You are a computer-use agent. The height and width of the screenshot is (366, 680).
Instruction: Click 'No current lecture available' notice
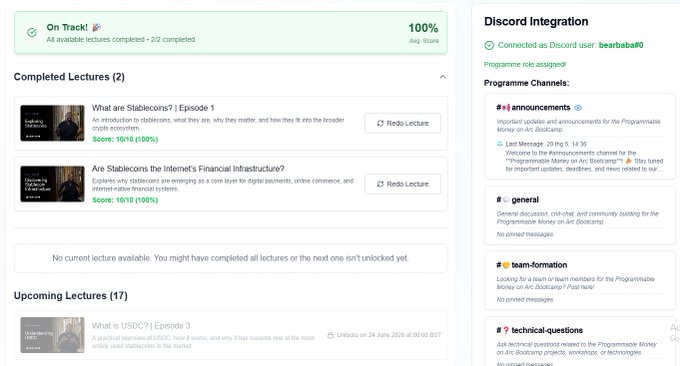[x=230, y=258]
